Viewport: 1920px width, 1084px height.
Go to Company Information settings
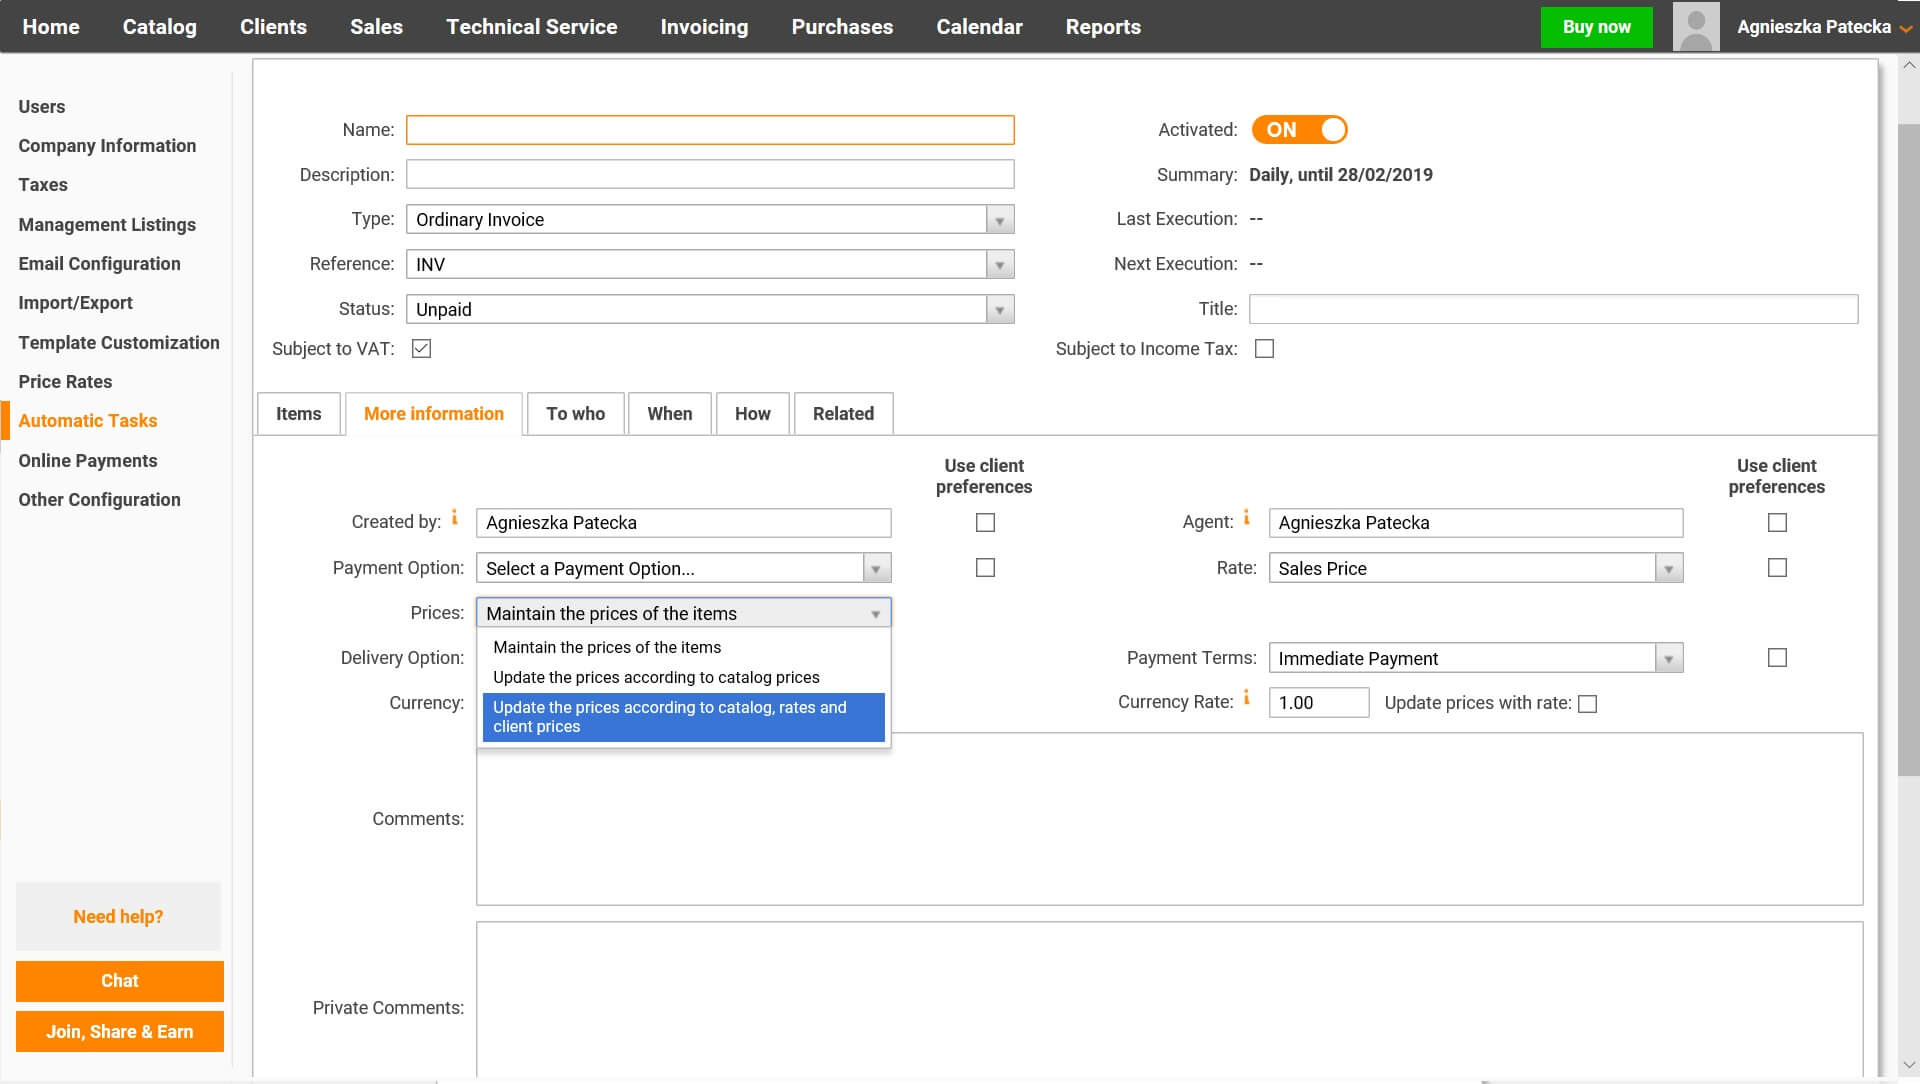[x=107, y=146]
